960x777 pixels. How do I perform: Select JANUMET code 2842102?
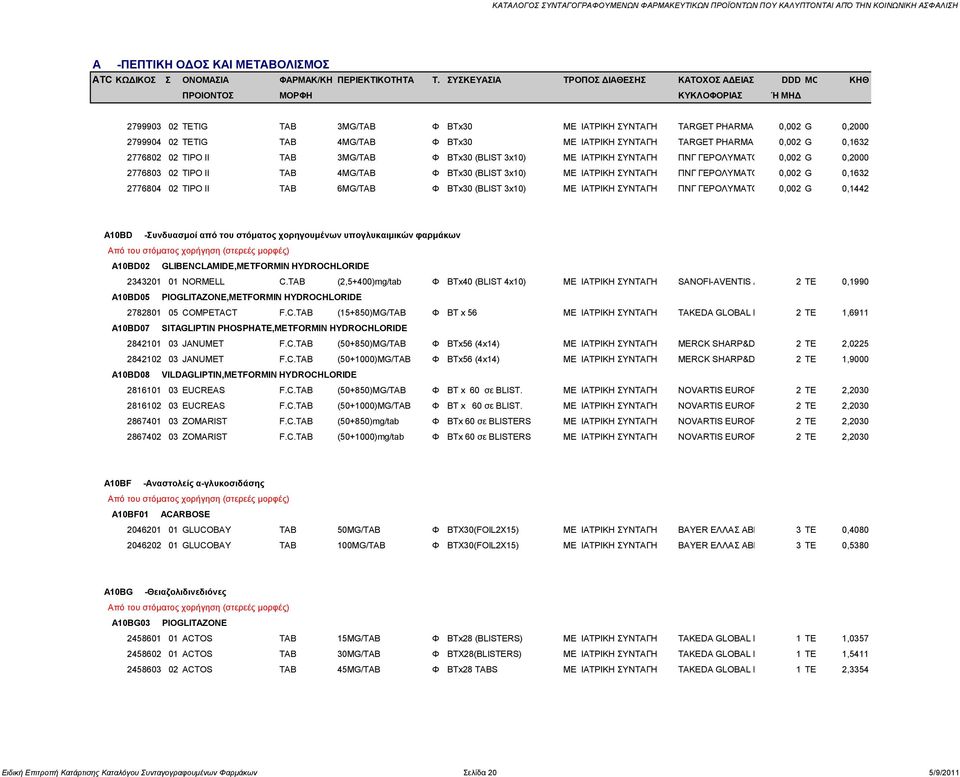pos(144,359)
